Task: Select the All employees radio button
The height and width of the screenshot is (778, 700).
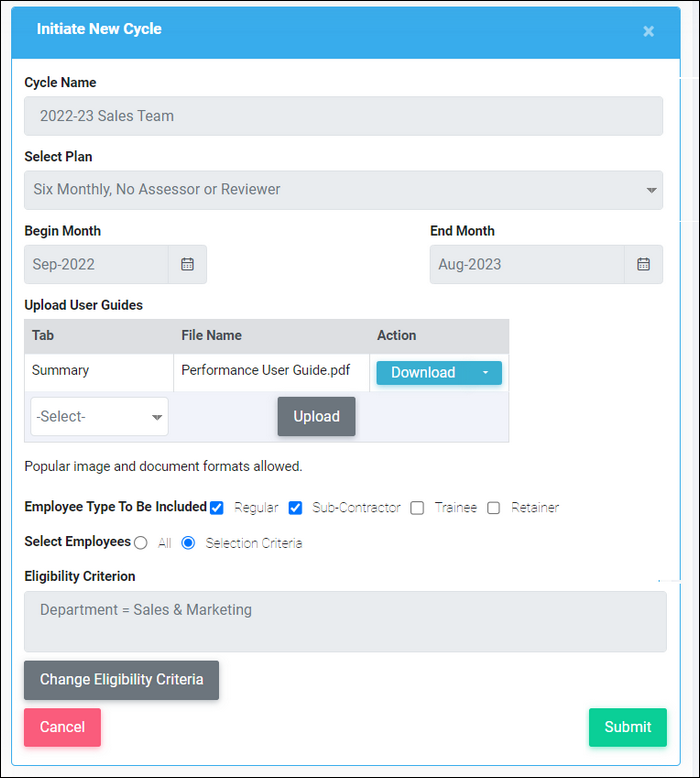Action: pos(141,543)
